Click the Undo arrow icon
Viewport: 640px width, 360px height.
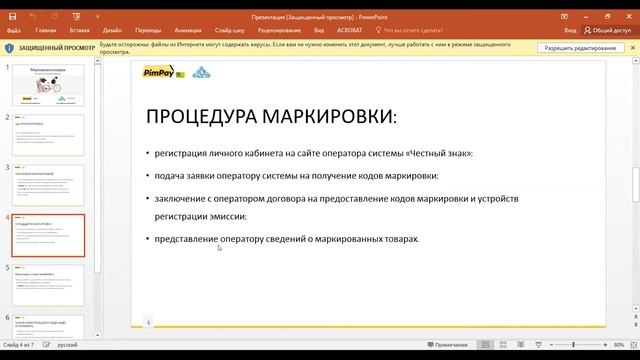pyautogui.click(x=33, y=17)
